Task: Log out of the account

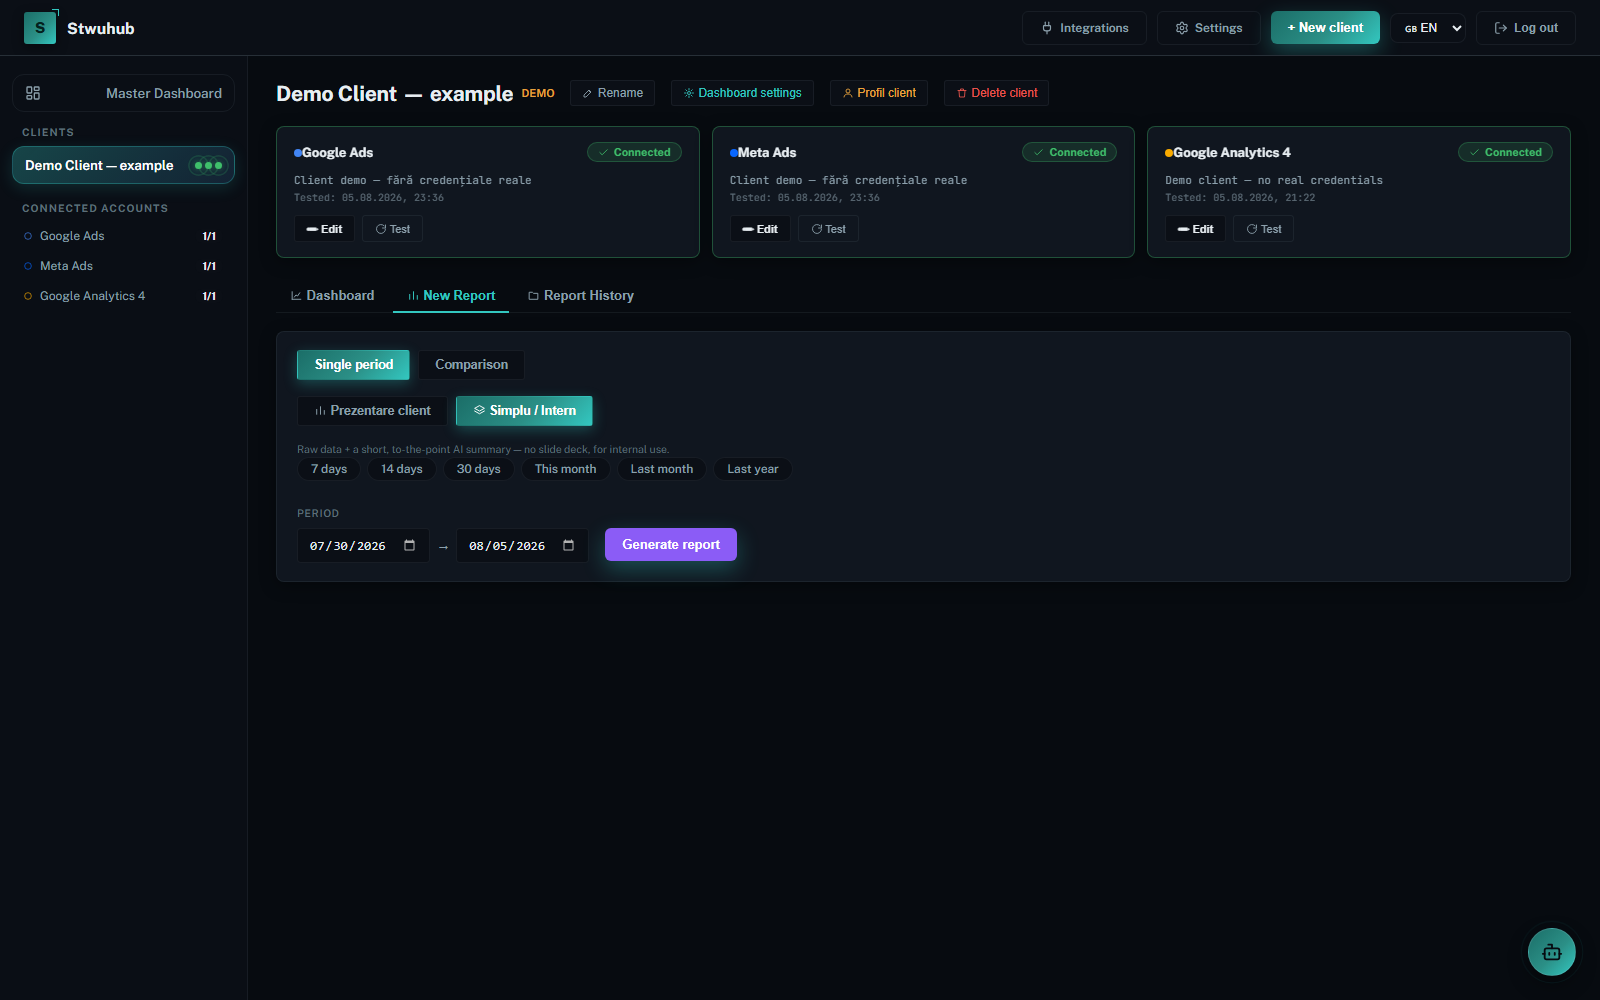Action: coord(1525,28)
